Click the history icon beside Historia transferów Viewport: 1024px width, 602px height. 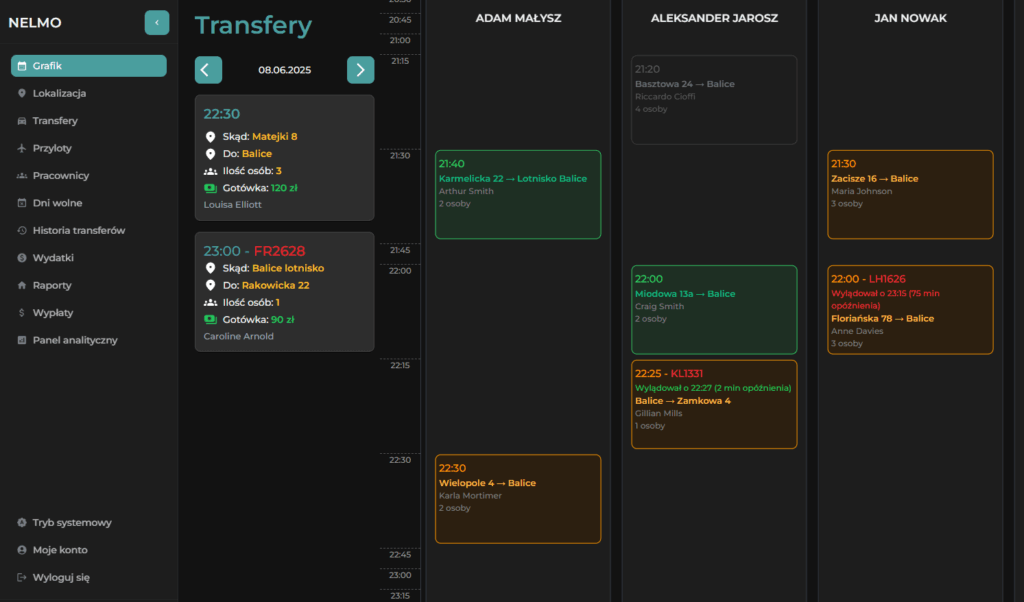(22, 230)
